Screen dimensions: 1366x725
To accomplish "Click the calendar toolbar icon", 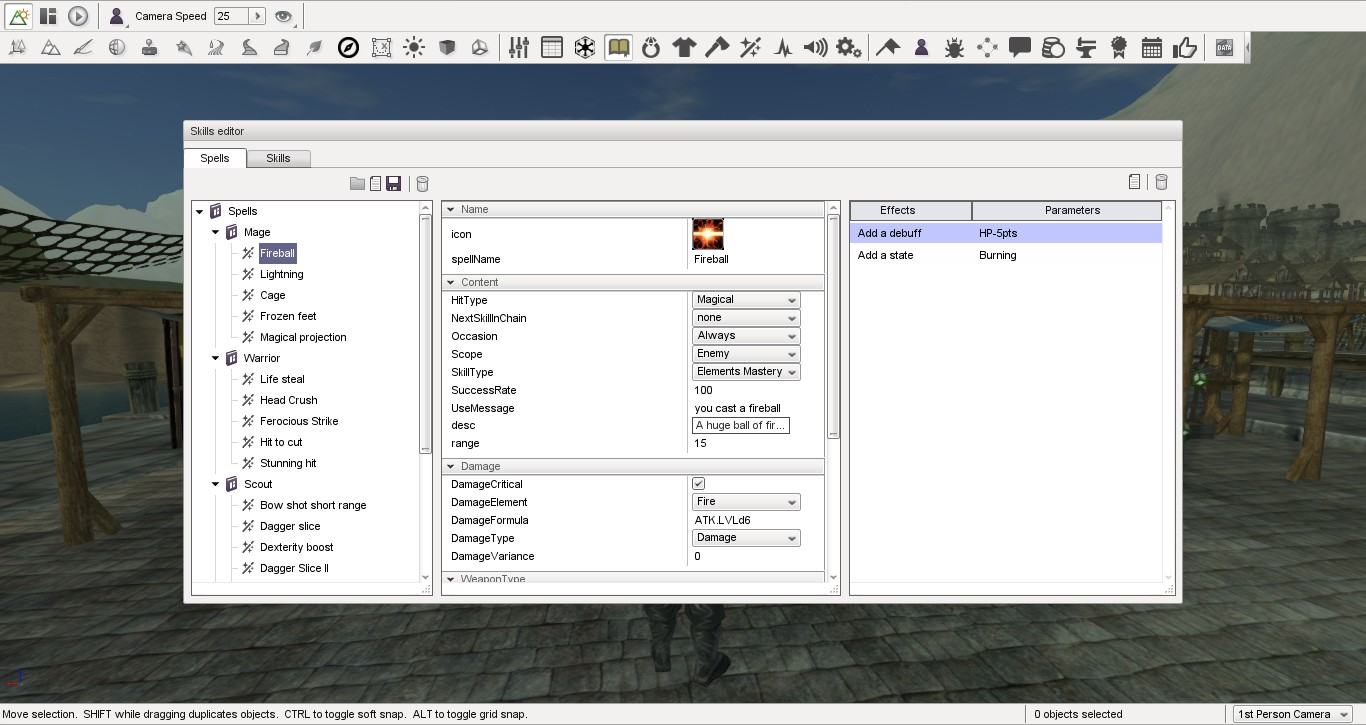I will [1152, 48].
